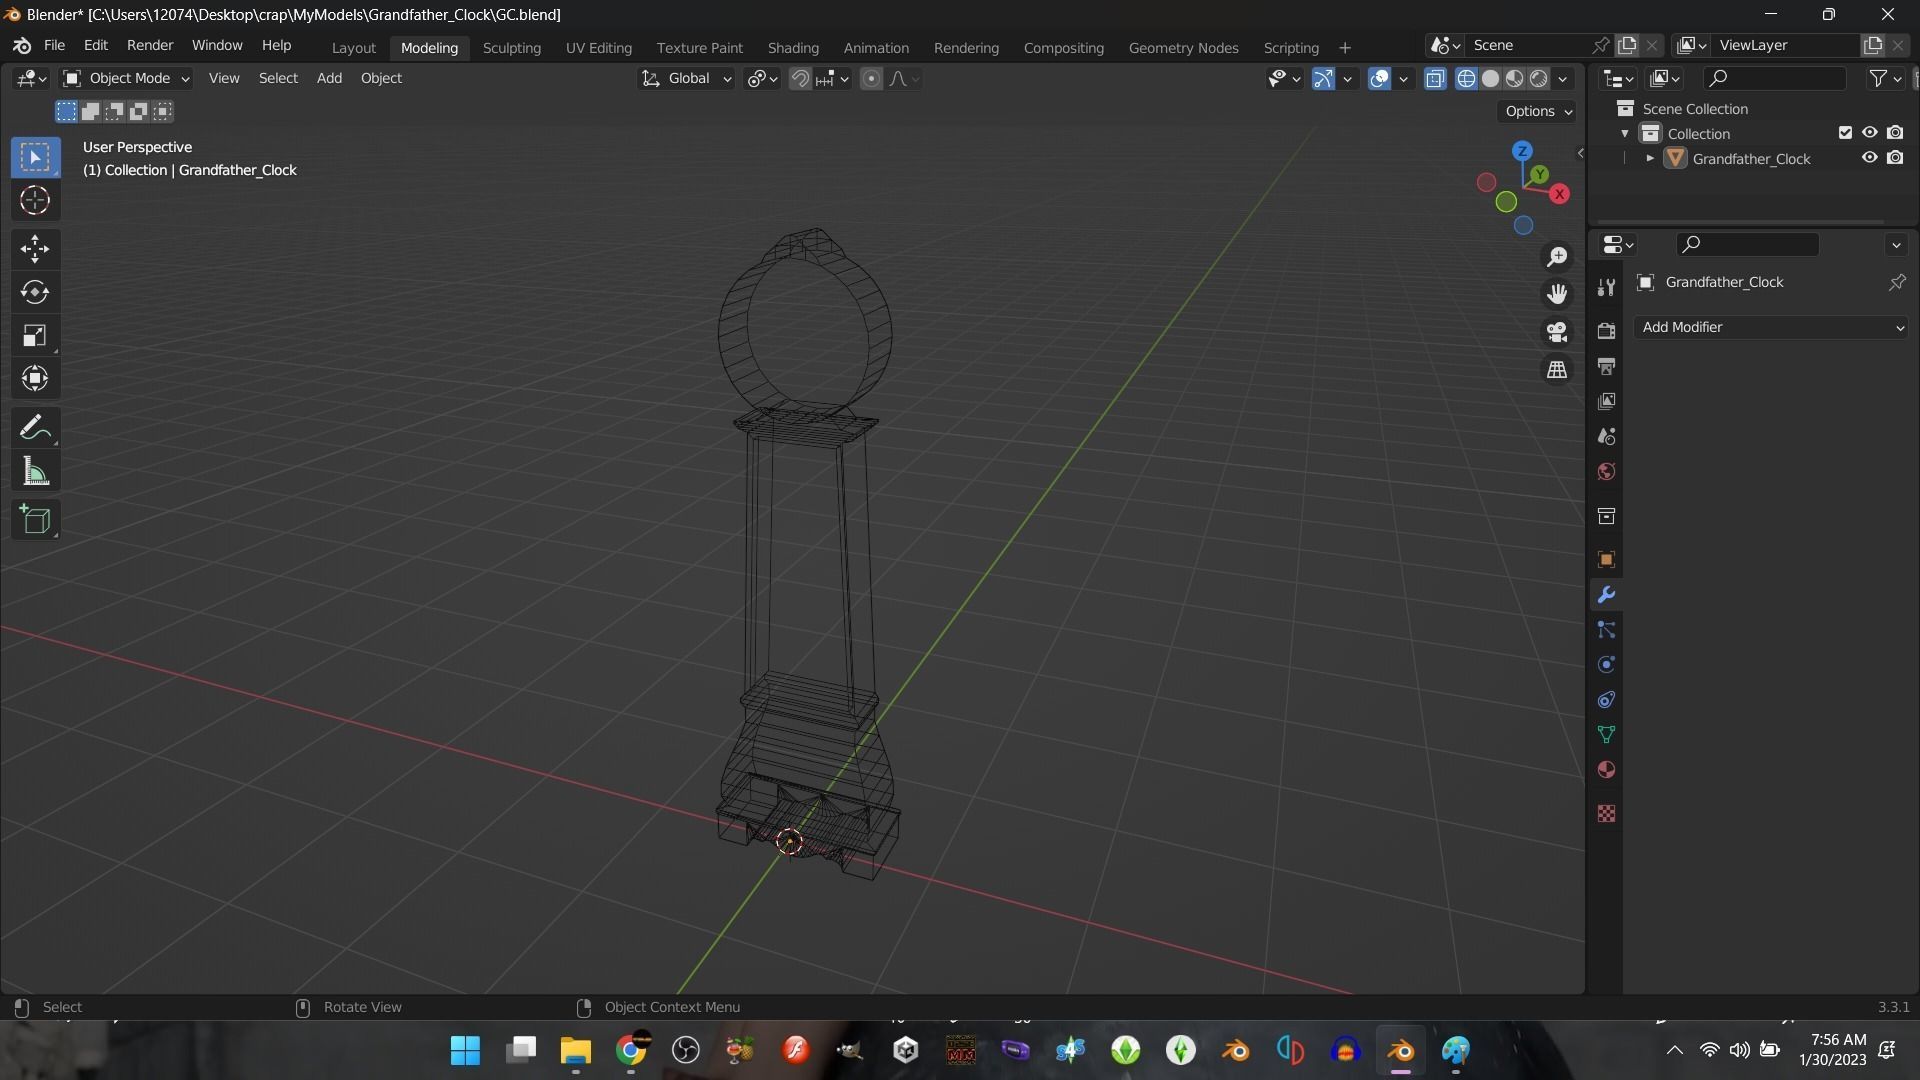Image resolution: width=1920 pixels, height=1080 pixels.
Task: Open the Output properties tab
Action: (1606, 366)
